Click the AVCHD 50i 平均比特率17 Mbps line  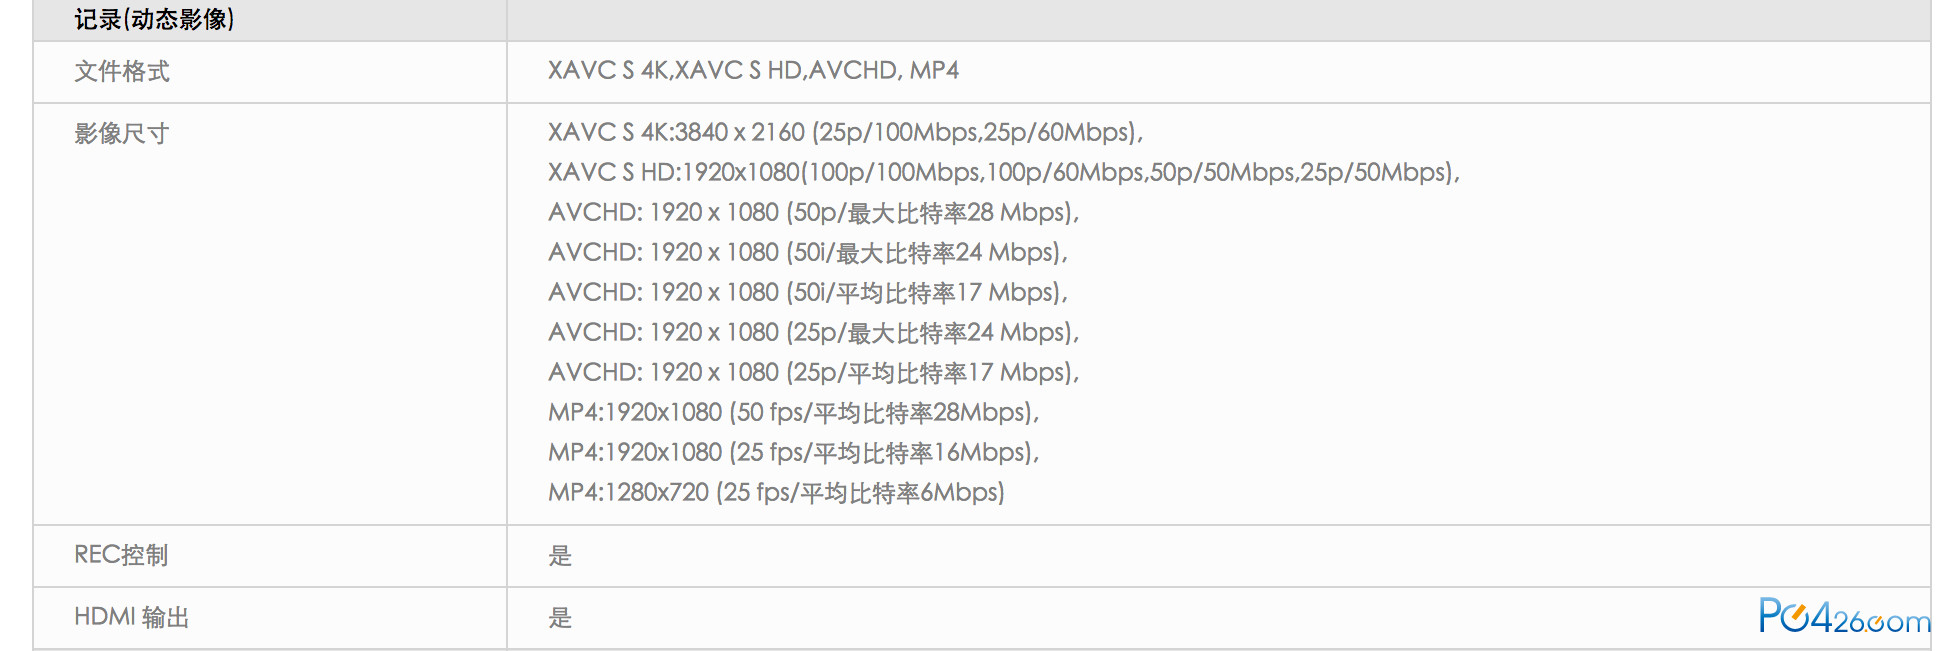coord(808,292)
